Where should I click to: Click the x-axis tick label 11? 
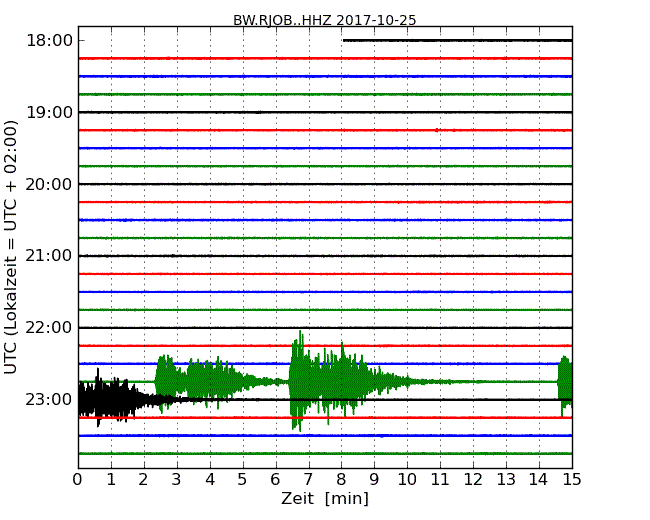coord(440,480)
